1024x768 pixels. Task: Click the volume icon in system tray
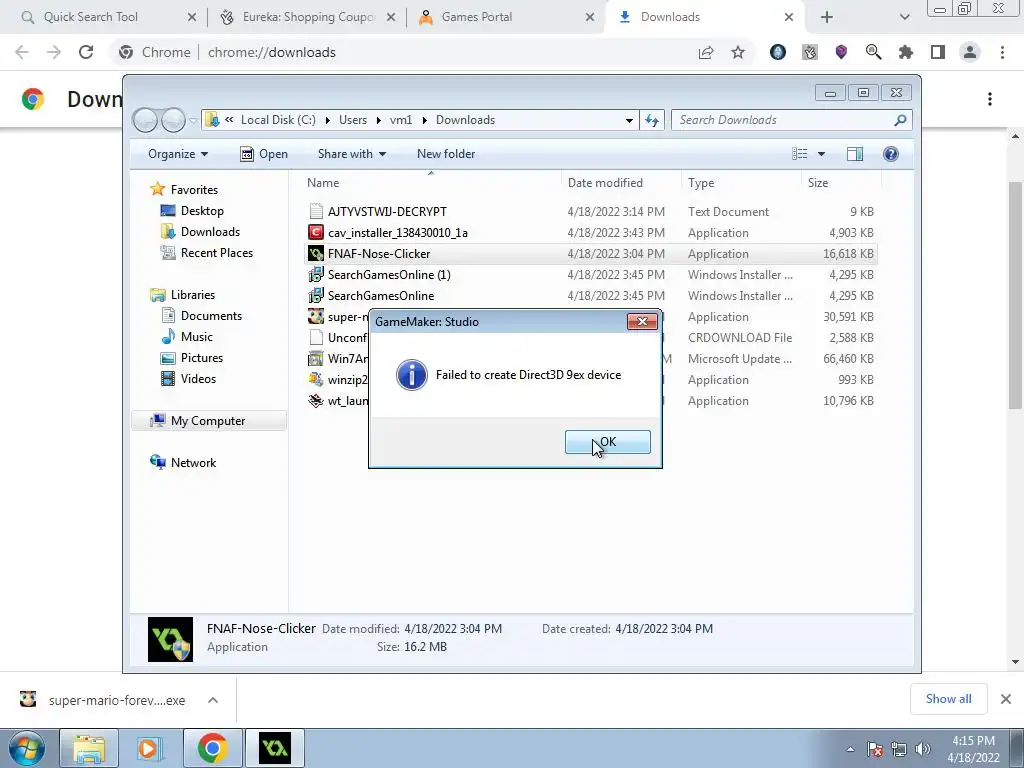922,749
